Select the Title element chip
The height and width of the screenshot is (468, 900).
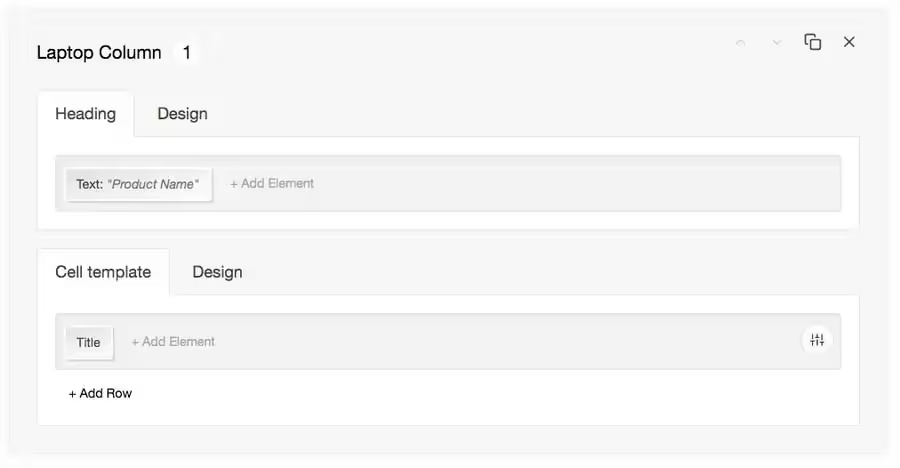(88, 343)
